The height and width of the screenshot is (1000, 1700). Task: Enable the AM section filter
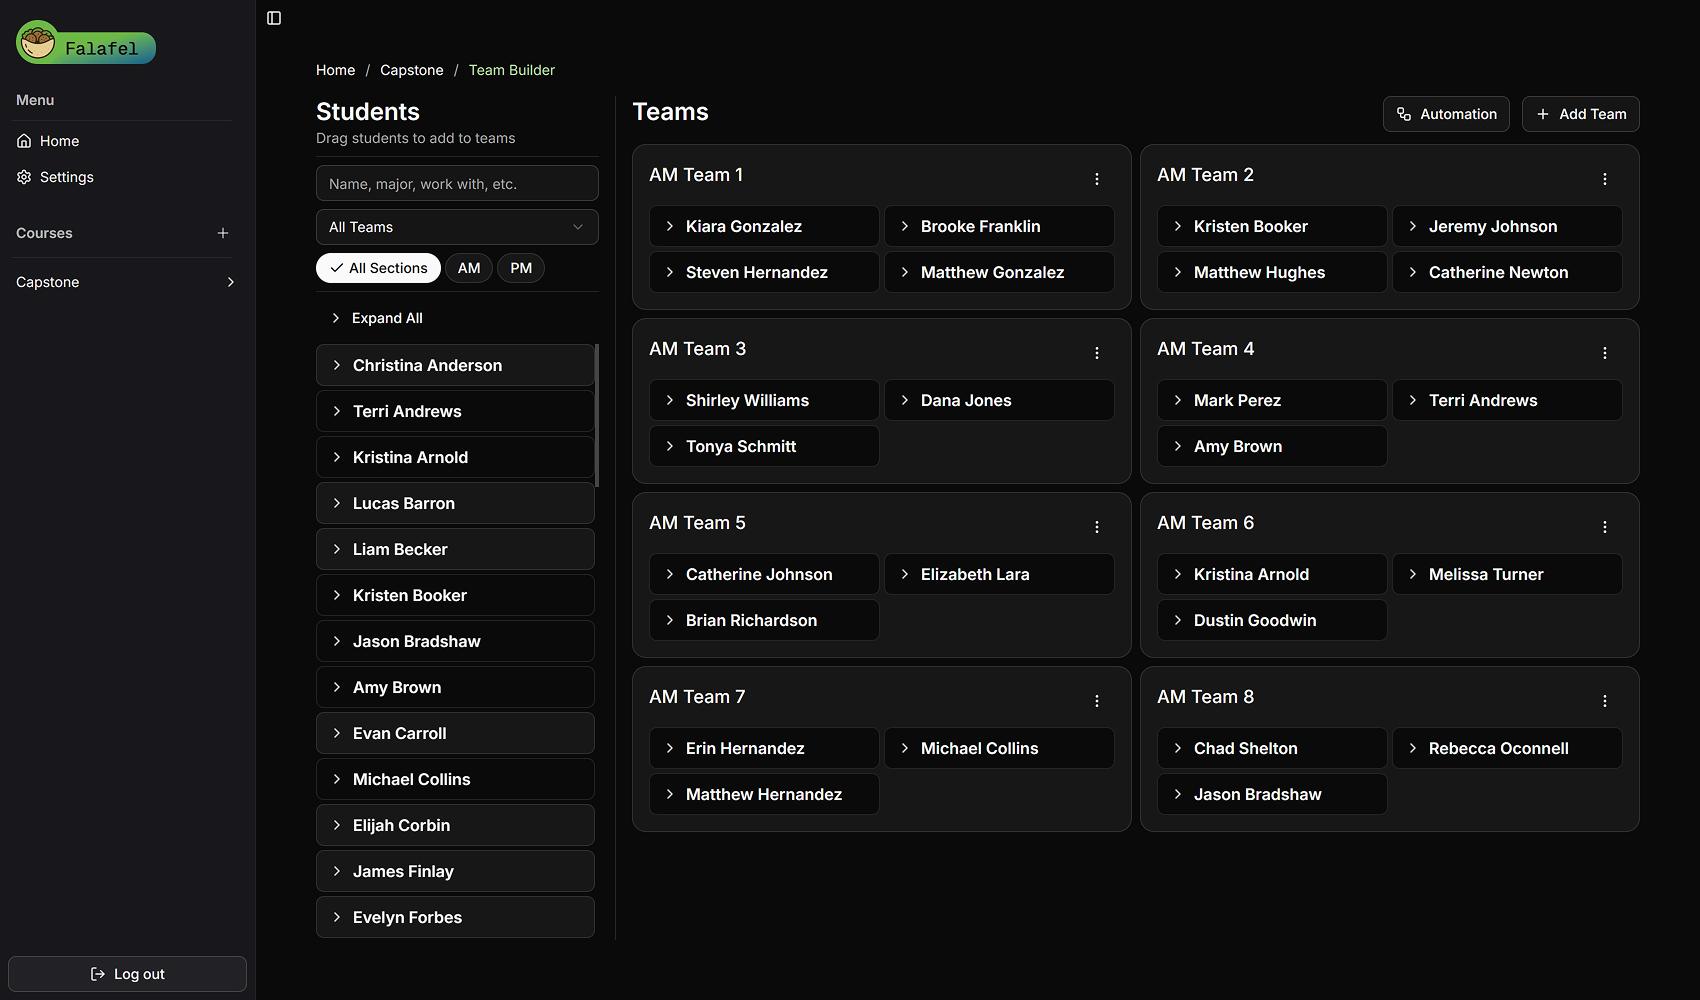click(469, 267)
